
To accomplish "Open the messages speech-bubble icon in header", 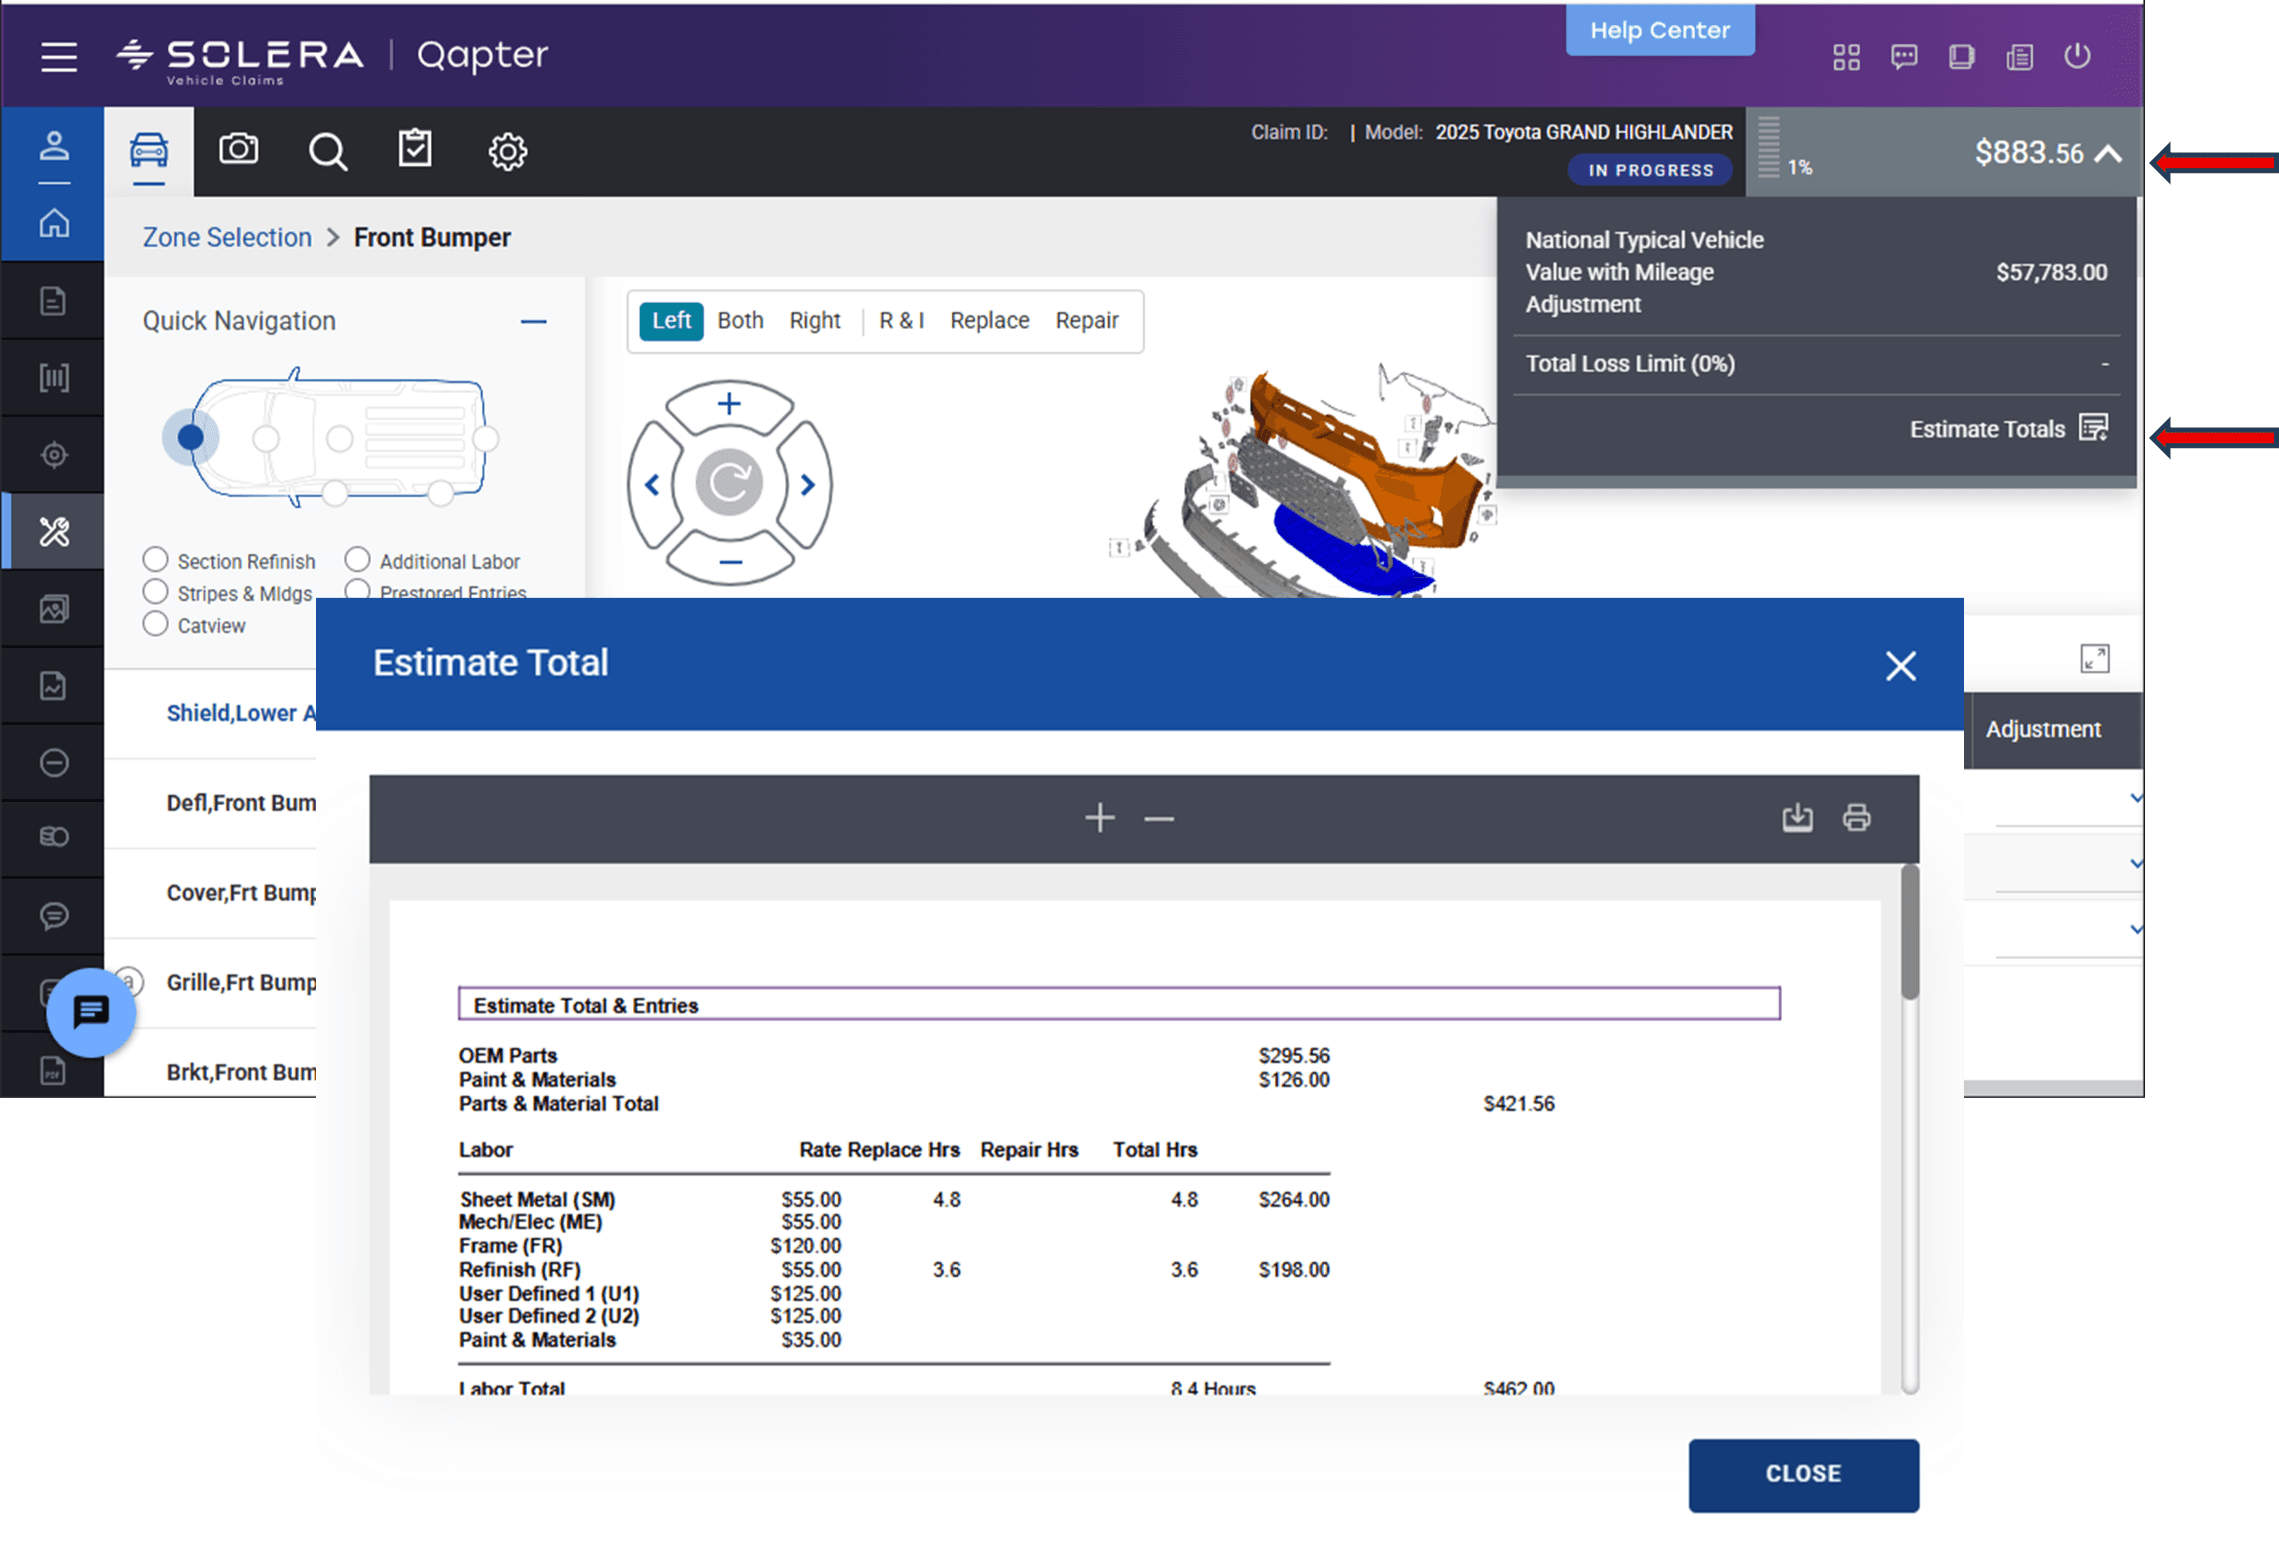I will (1903, 57).
